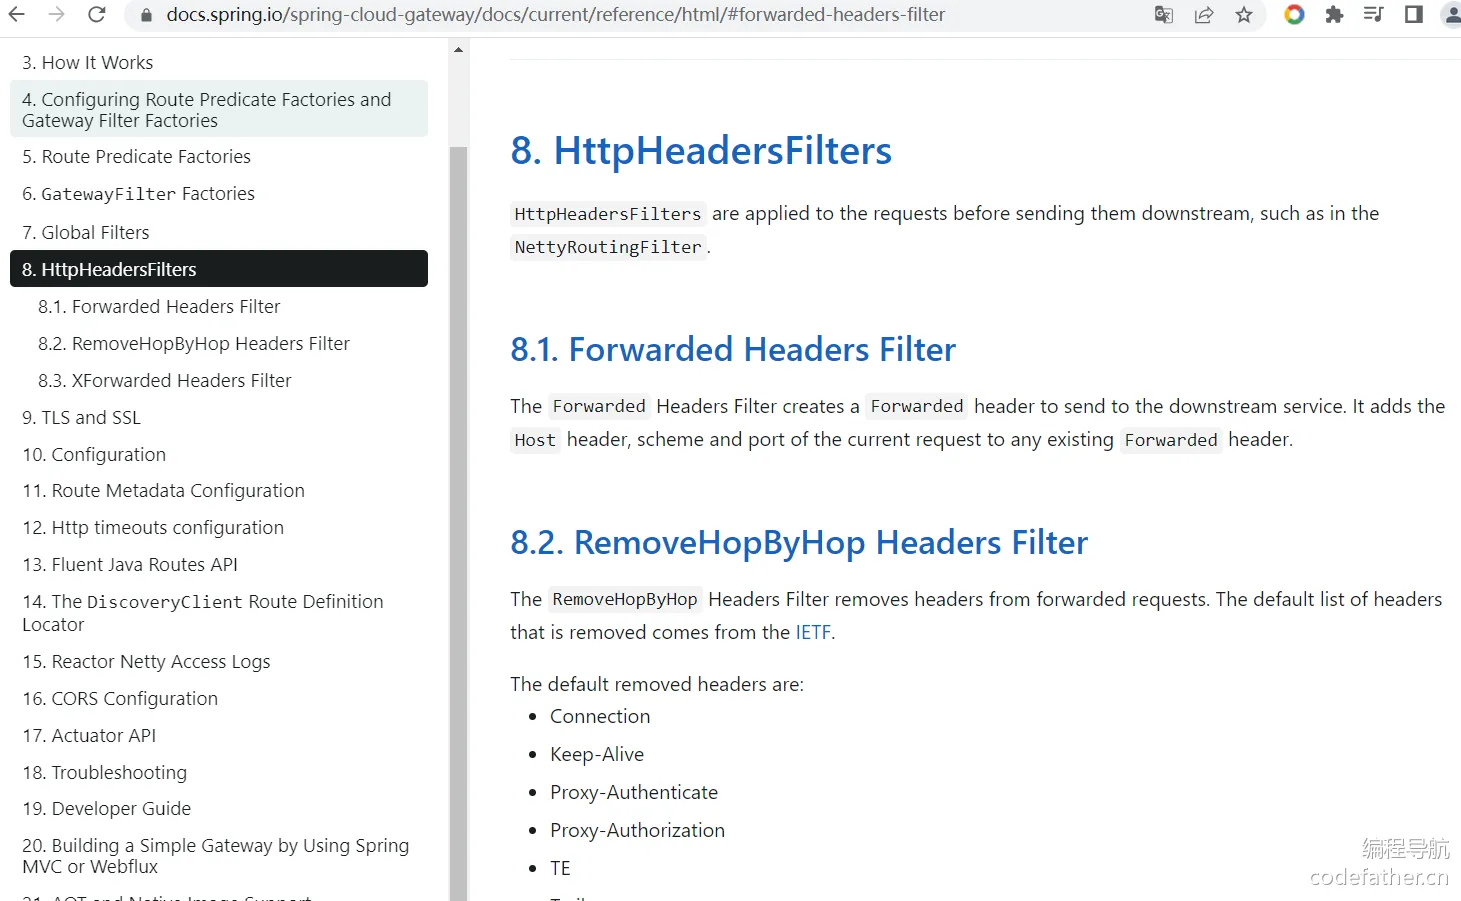This screenshot has width=1461, height=901.
Task: Select '11. Route Metadata Configuration'
Action: 163,491
